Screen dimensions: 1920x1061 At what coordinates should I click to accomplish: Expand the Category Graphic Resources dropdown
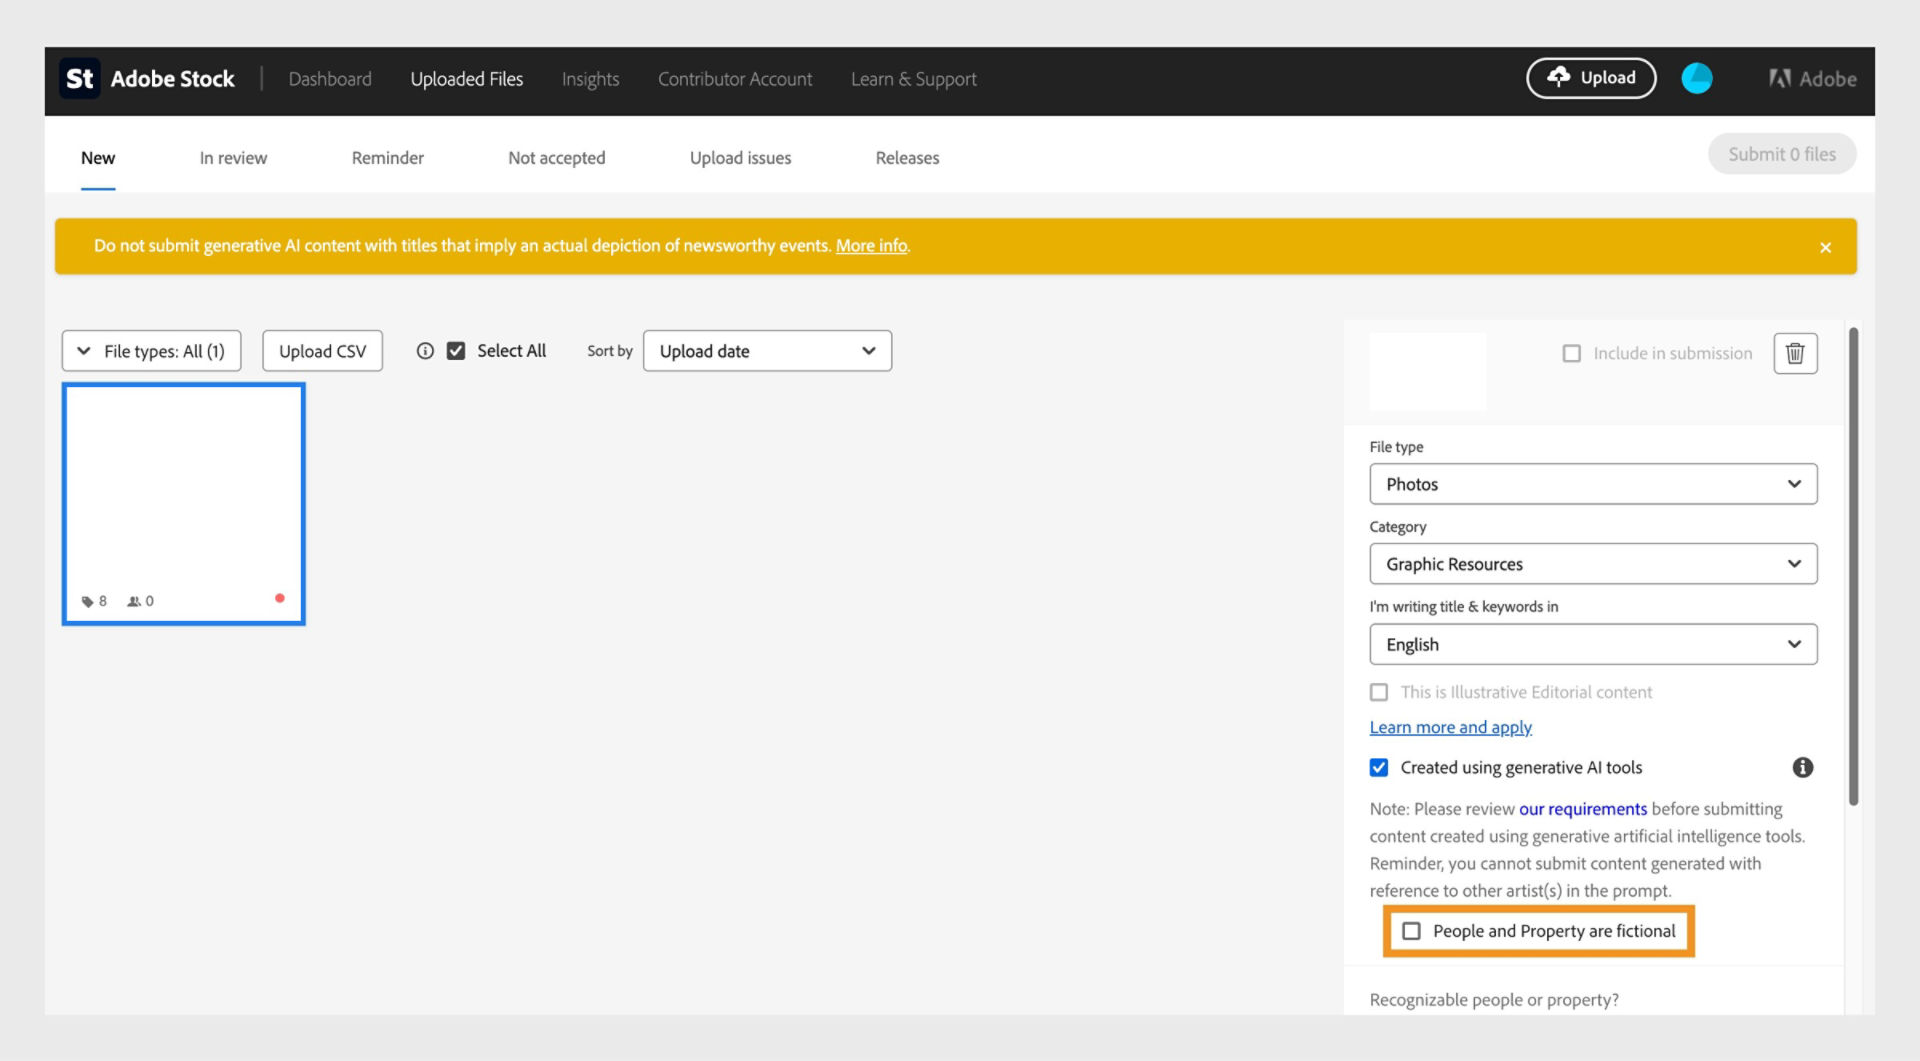tap(1593, 564)
